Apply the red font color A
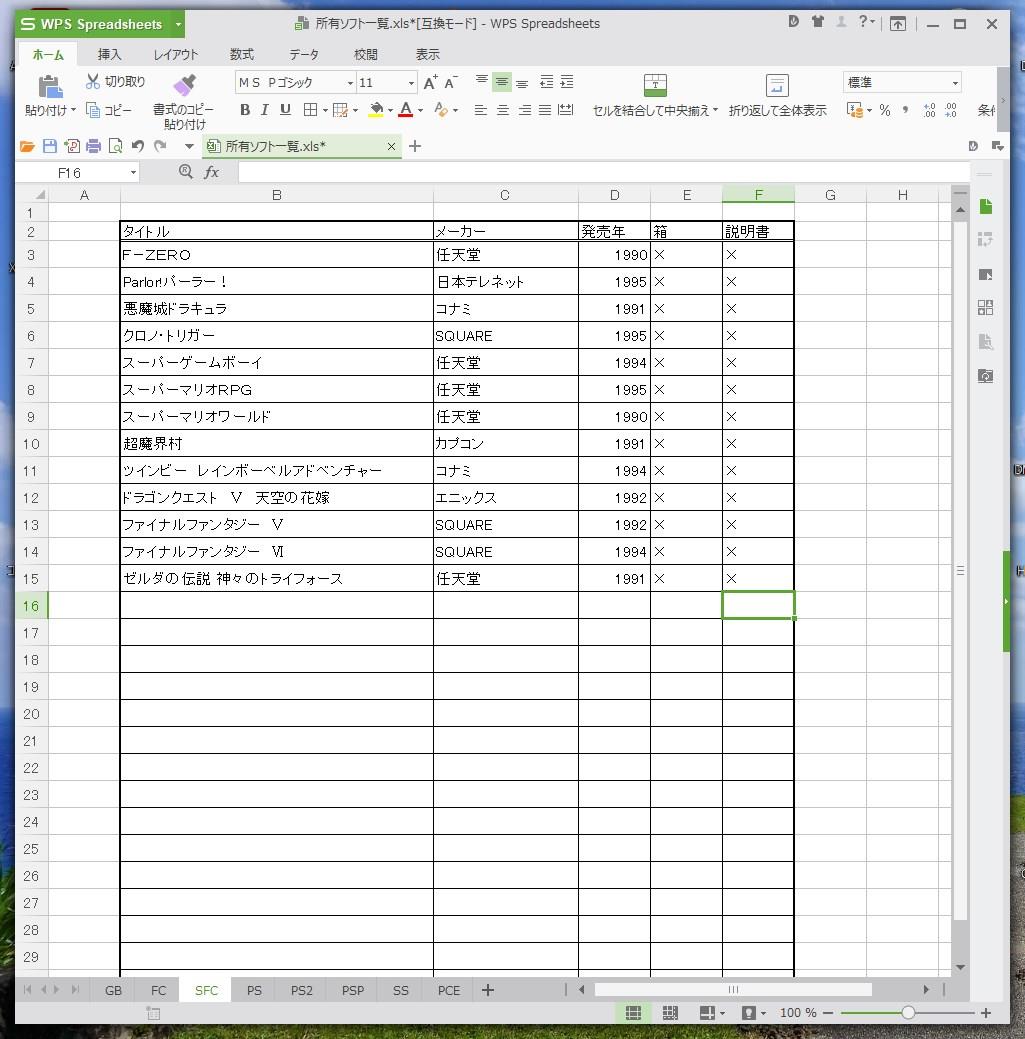1025x1039 pixels. [406, 110]
